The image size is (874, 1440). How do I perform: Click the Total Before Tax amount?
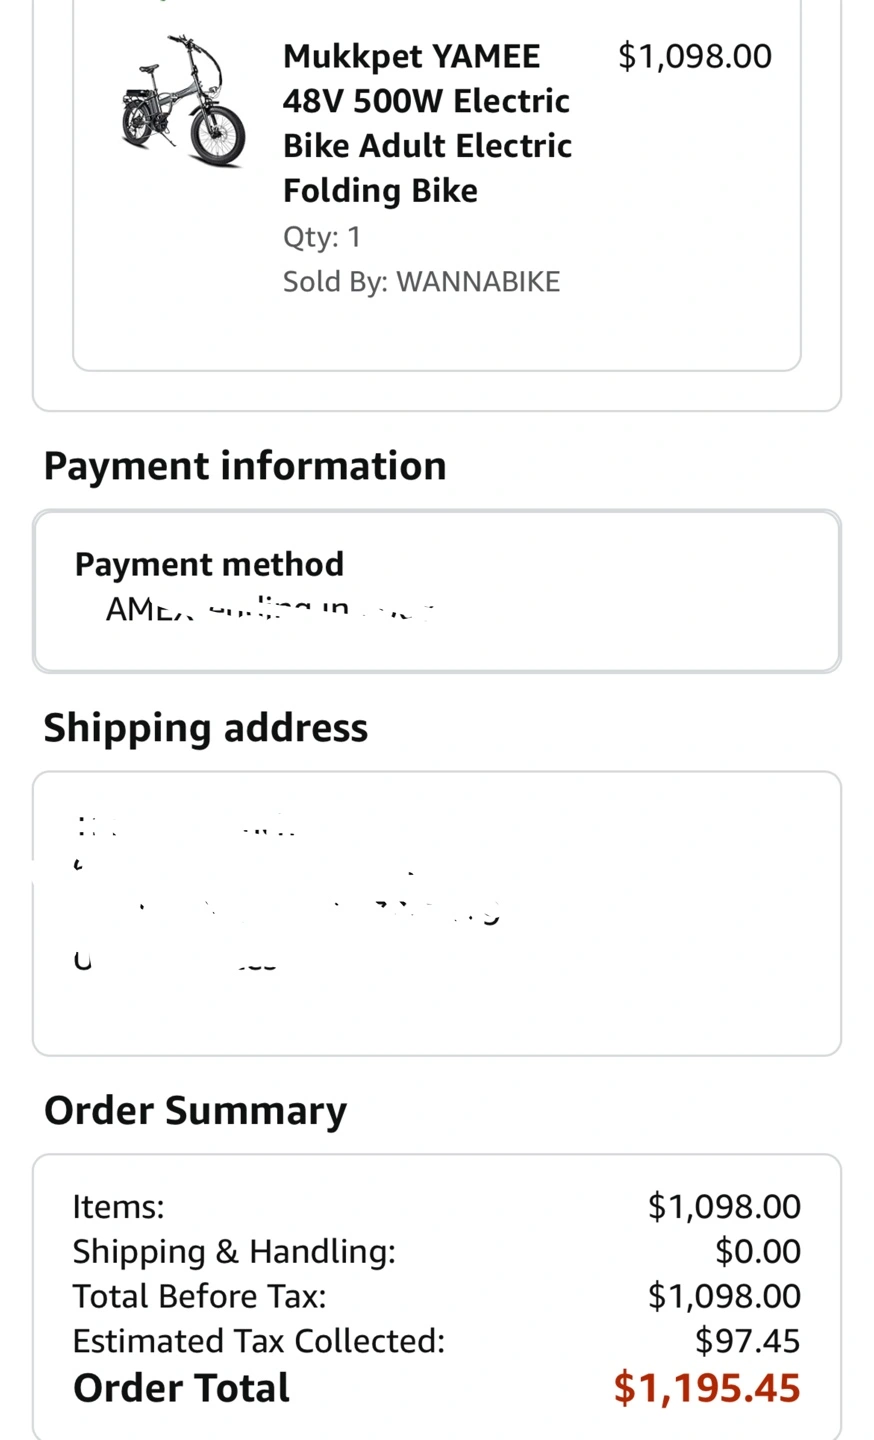(724, 1297)
